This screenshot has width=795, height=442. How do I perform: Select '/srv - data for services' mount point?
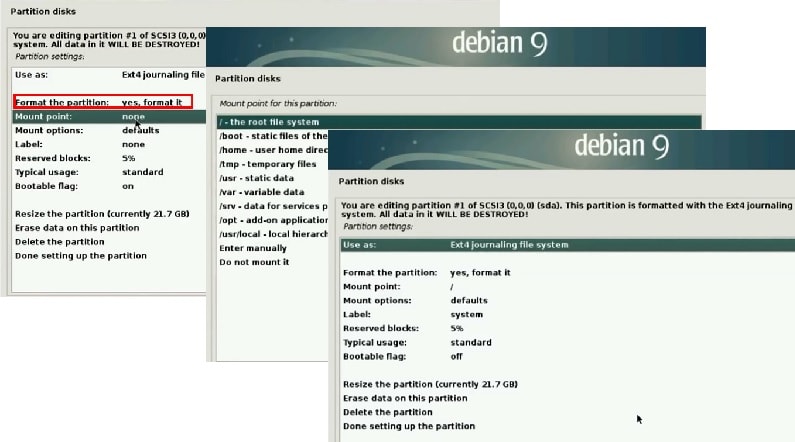point(273,206)
